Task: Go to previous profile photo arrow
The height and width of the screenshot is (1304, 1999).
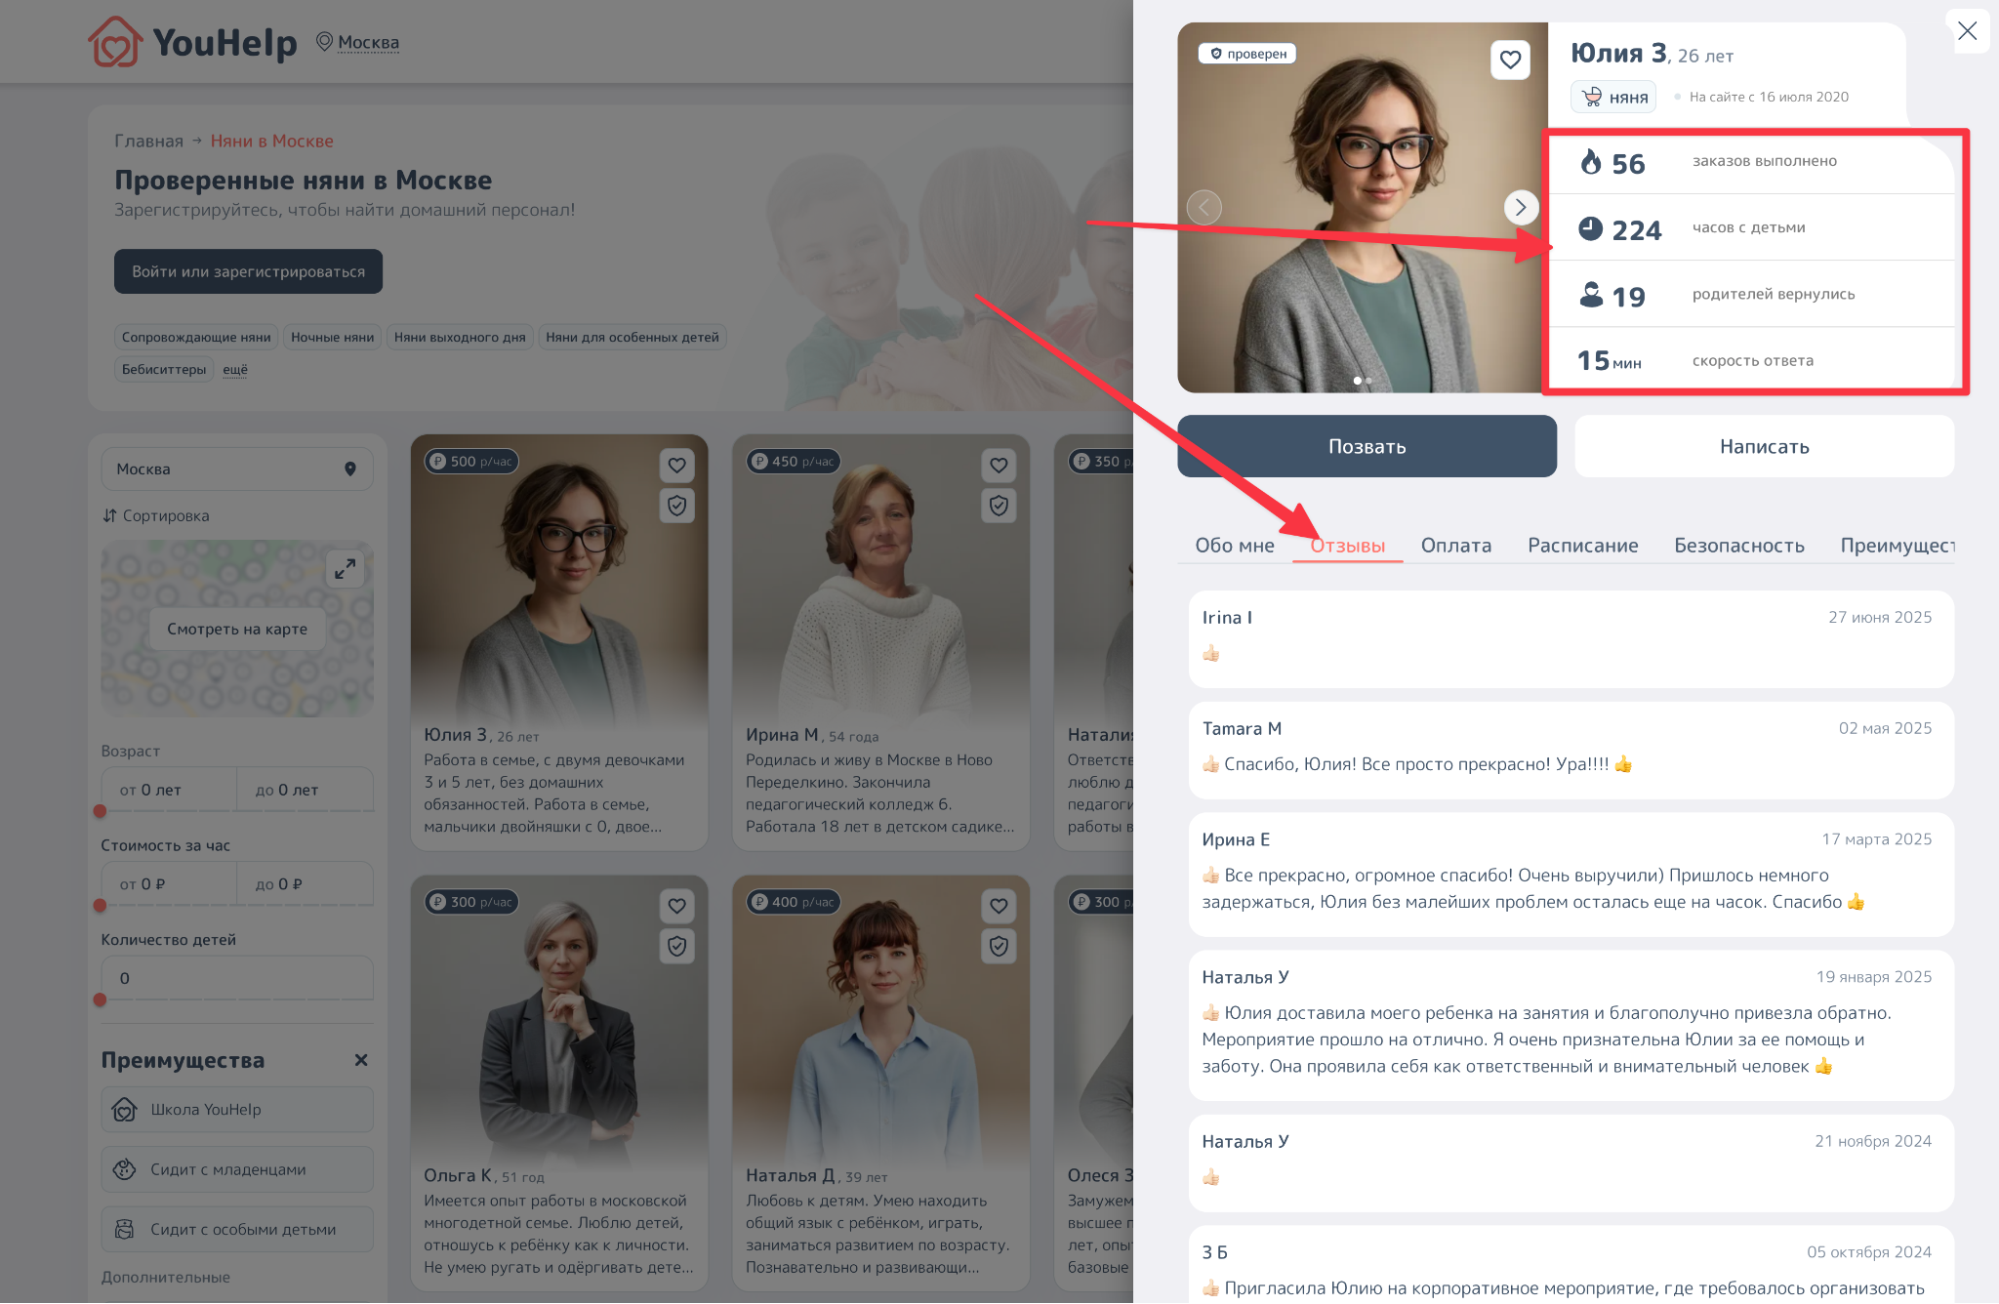Action: coord(1204,207)
